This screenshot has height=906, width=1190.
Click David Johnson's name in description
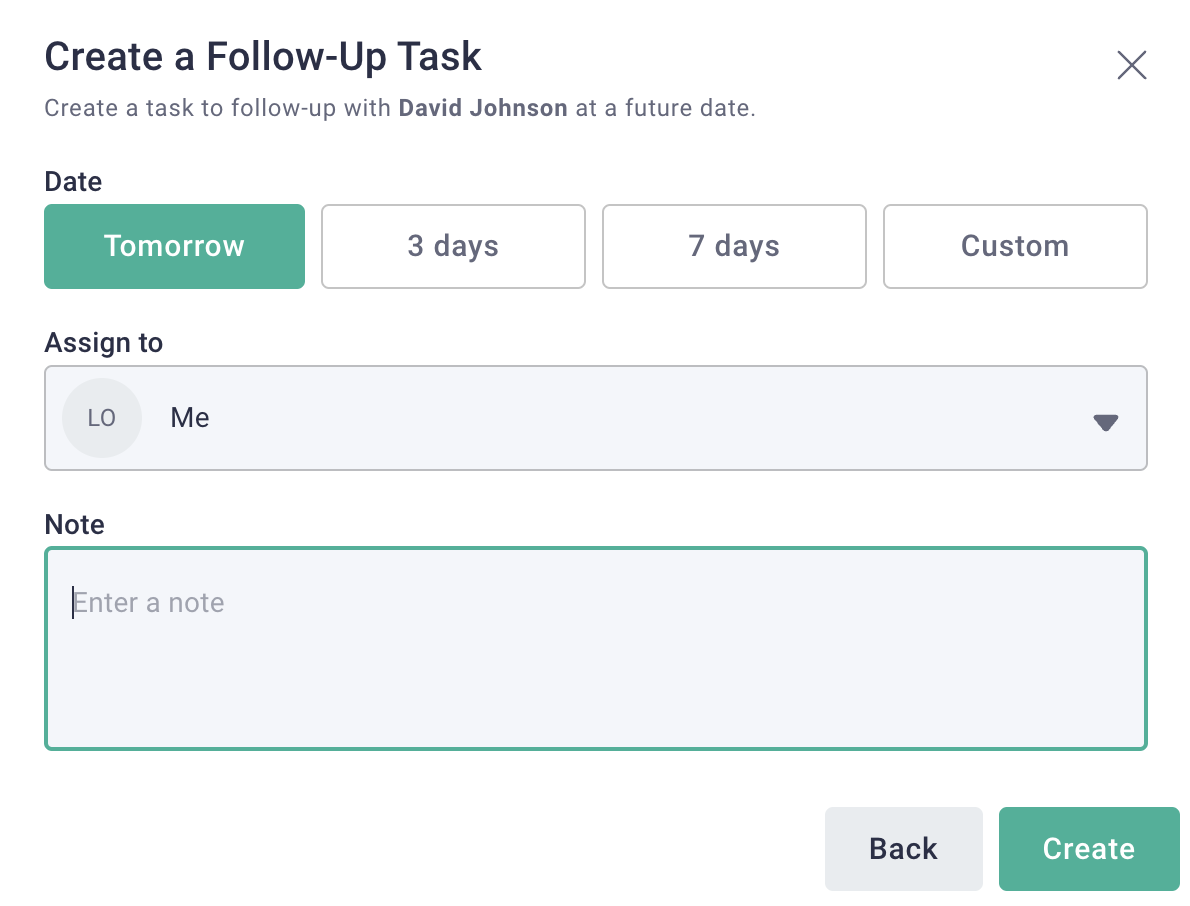tap(483, 107)
